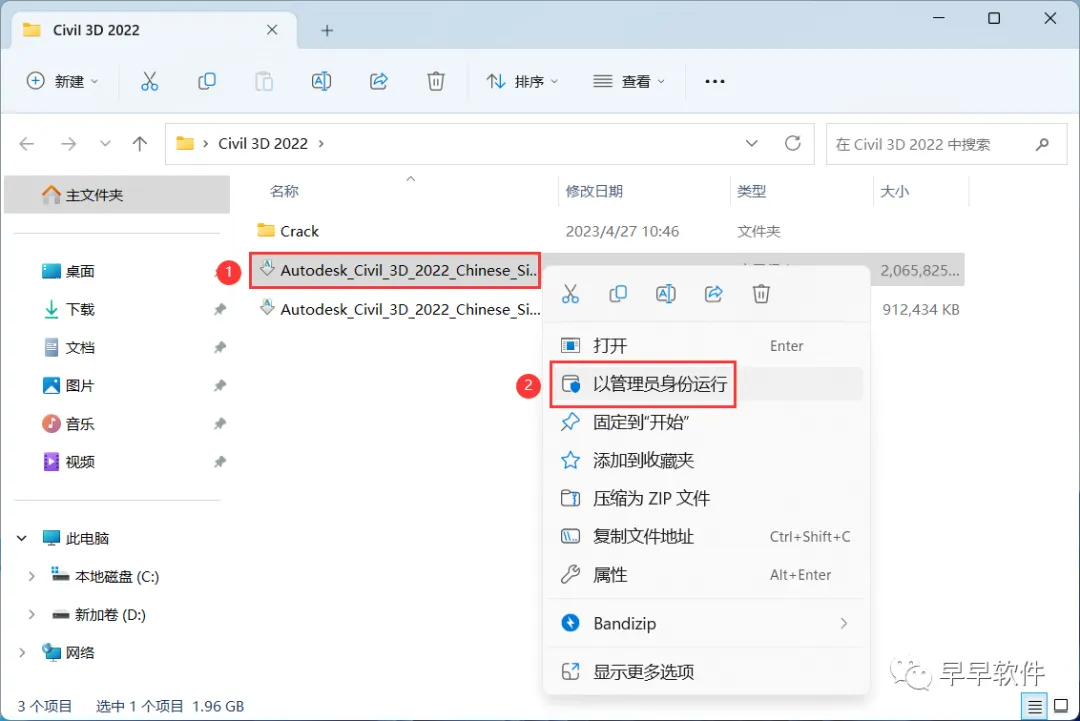
Task: Unpin 文档 using its pin icon
Action: (x=220, y=348)
